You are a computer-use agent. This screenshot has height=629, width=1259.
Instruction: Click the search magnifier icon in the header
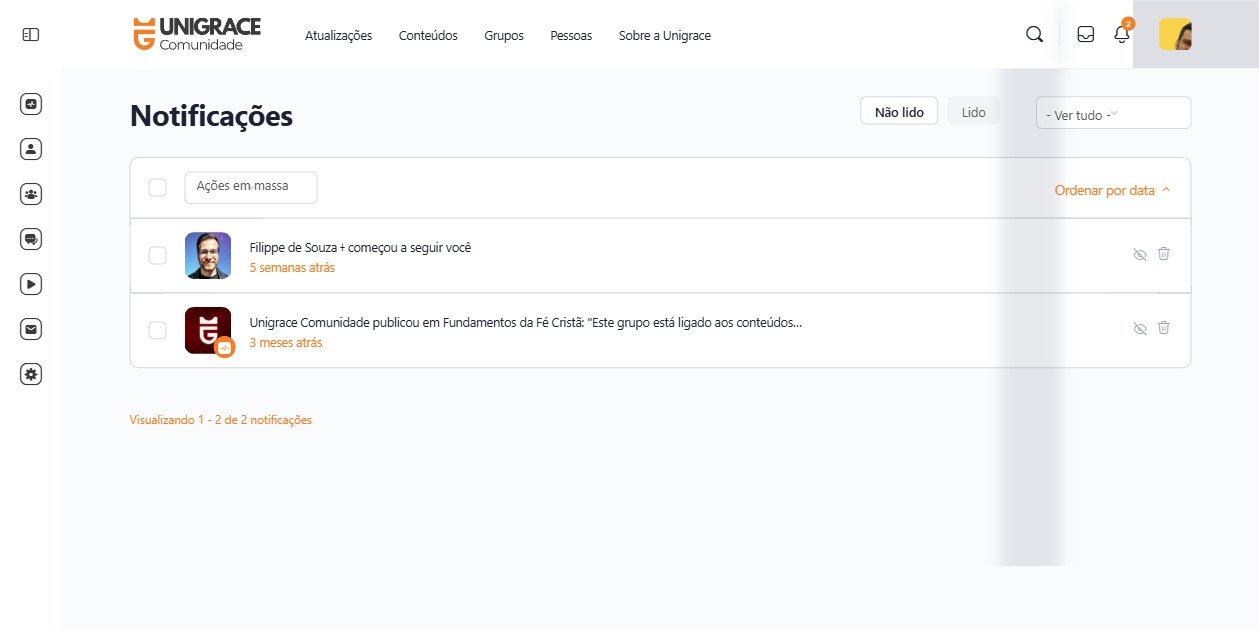point(1034,35)
